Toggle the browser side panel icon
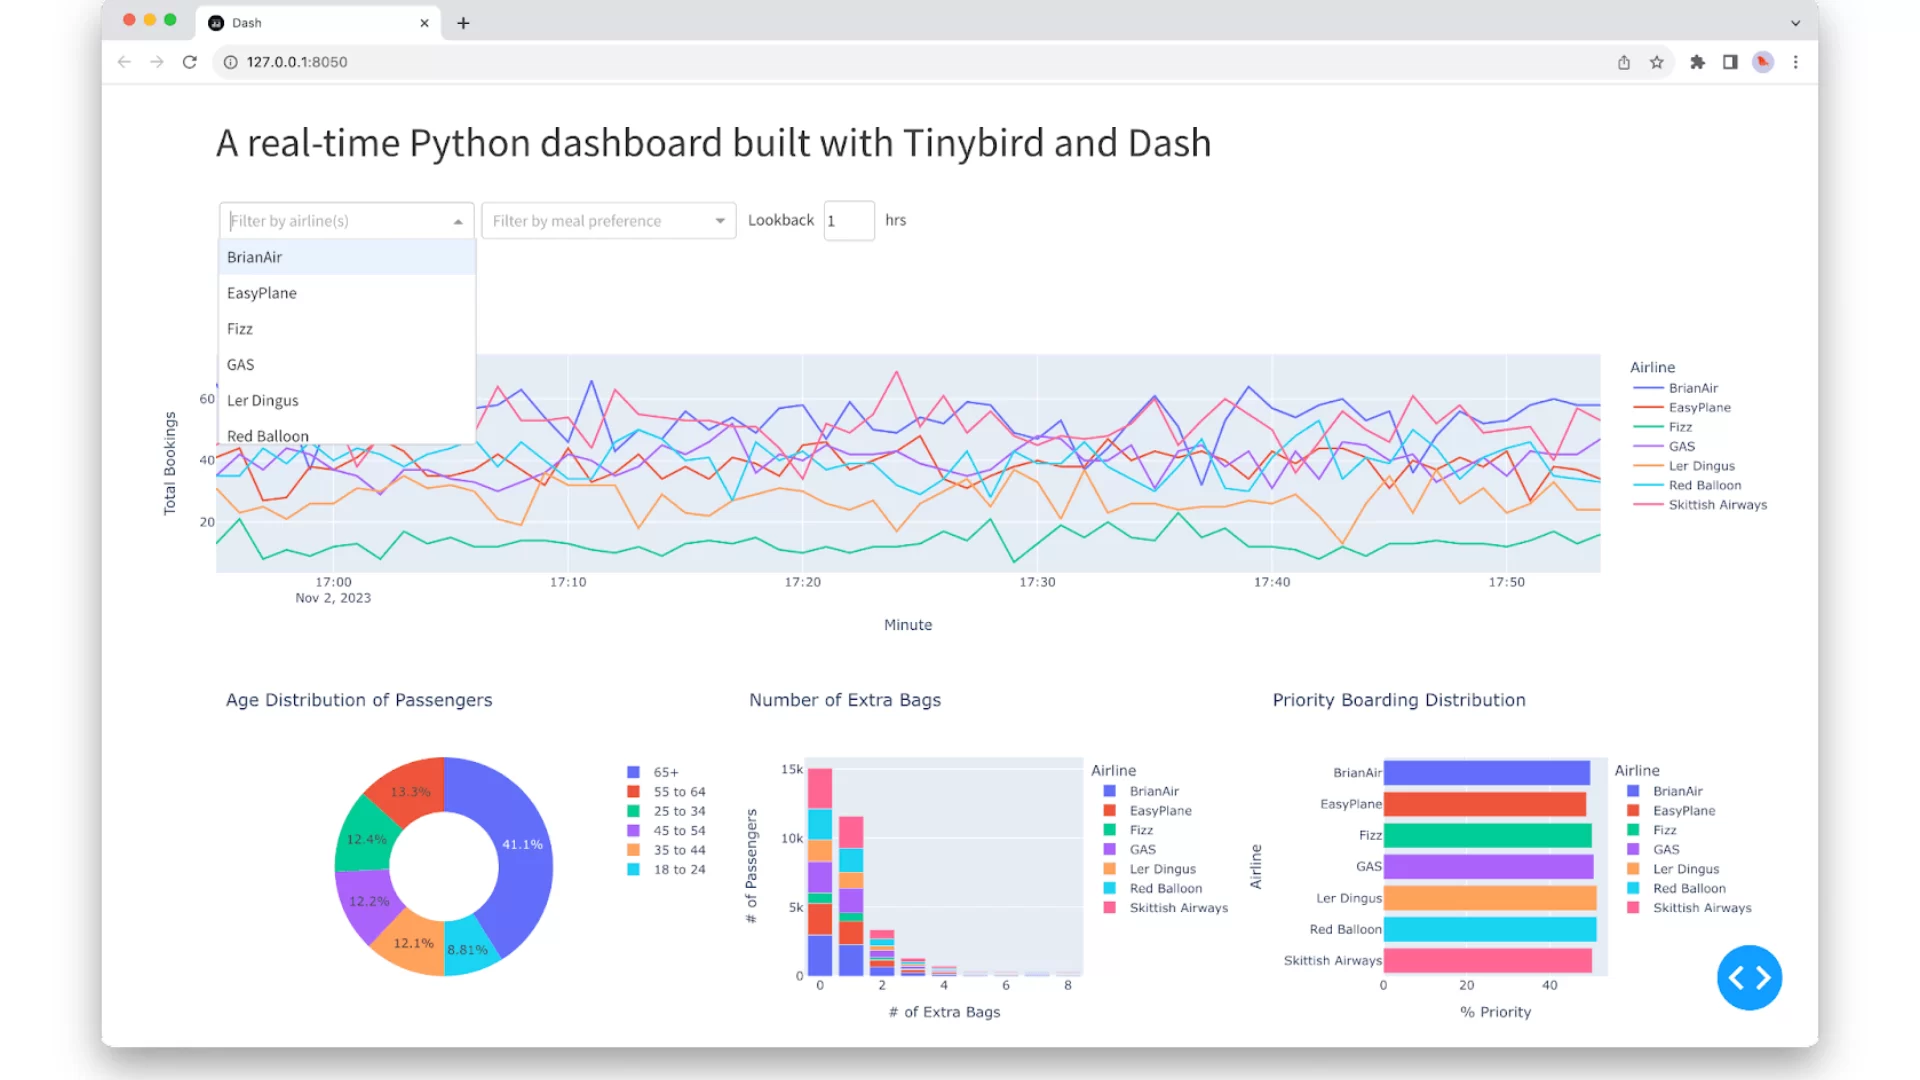1920x1080 pixels. coord(1730,62)
